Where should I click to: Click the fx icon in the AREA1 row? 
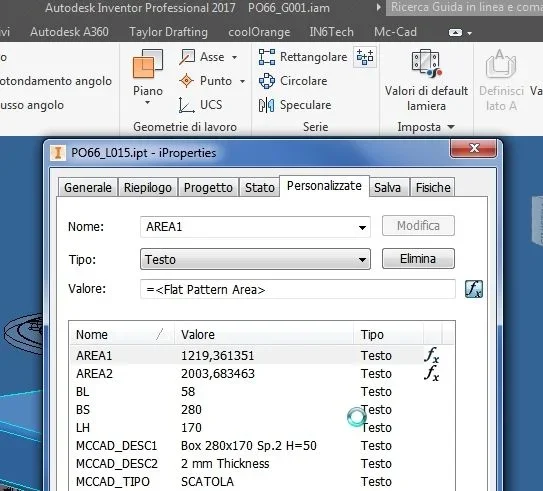(x=431, y=355)
